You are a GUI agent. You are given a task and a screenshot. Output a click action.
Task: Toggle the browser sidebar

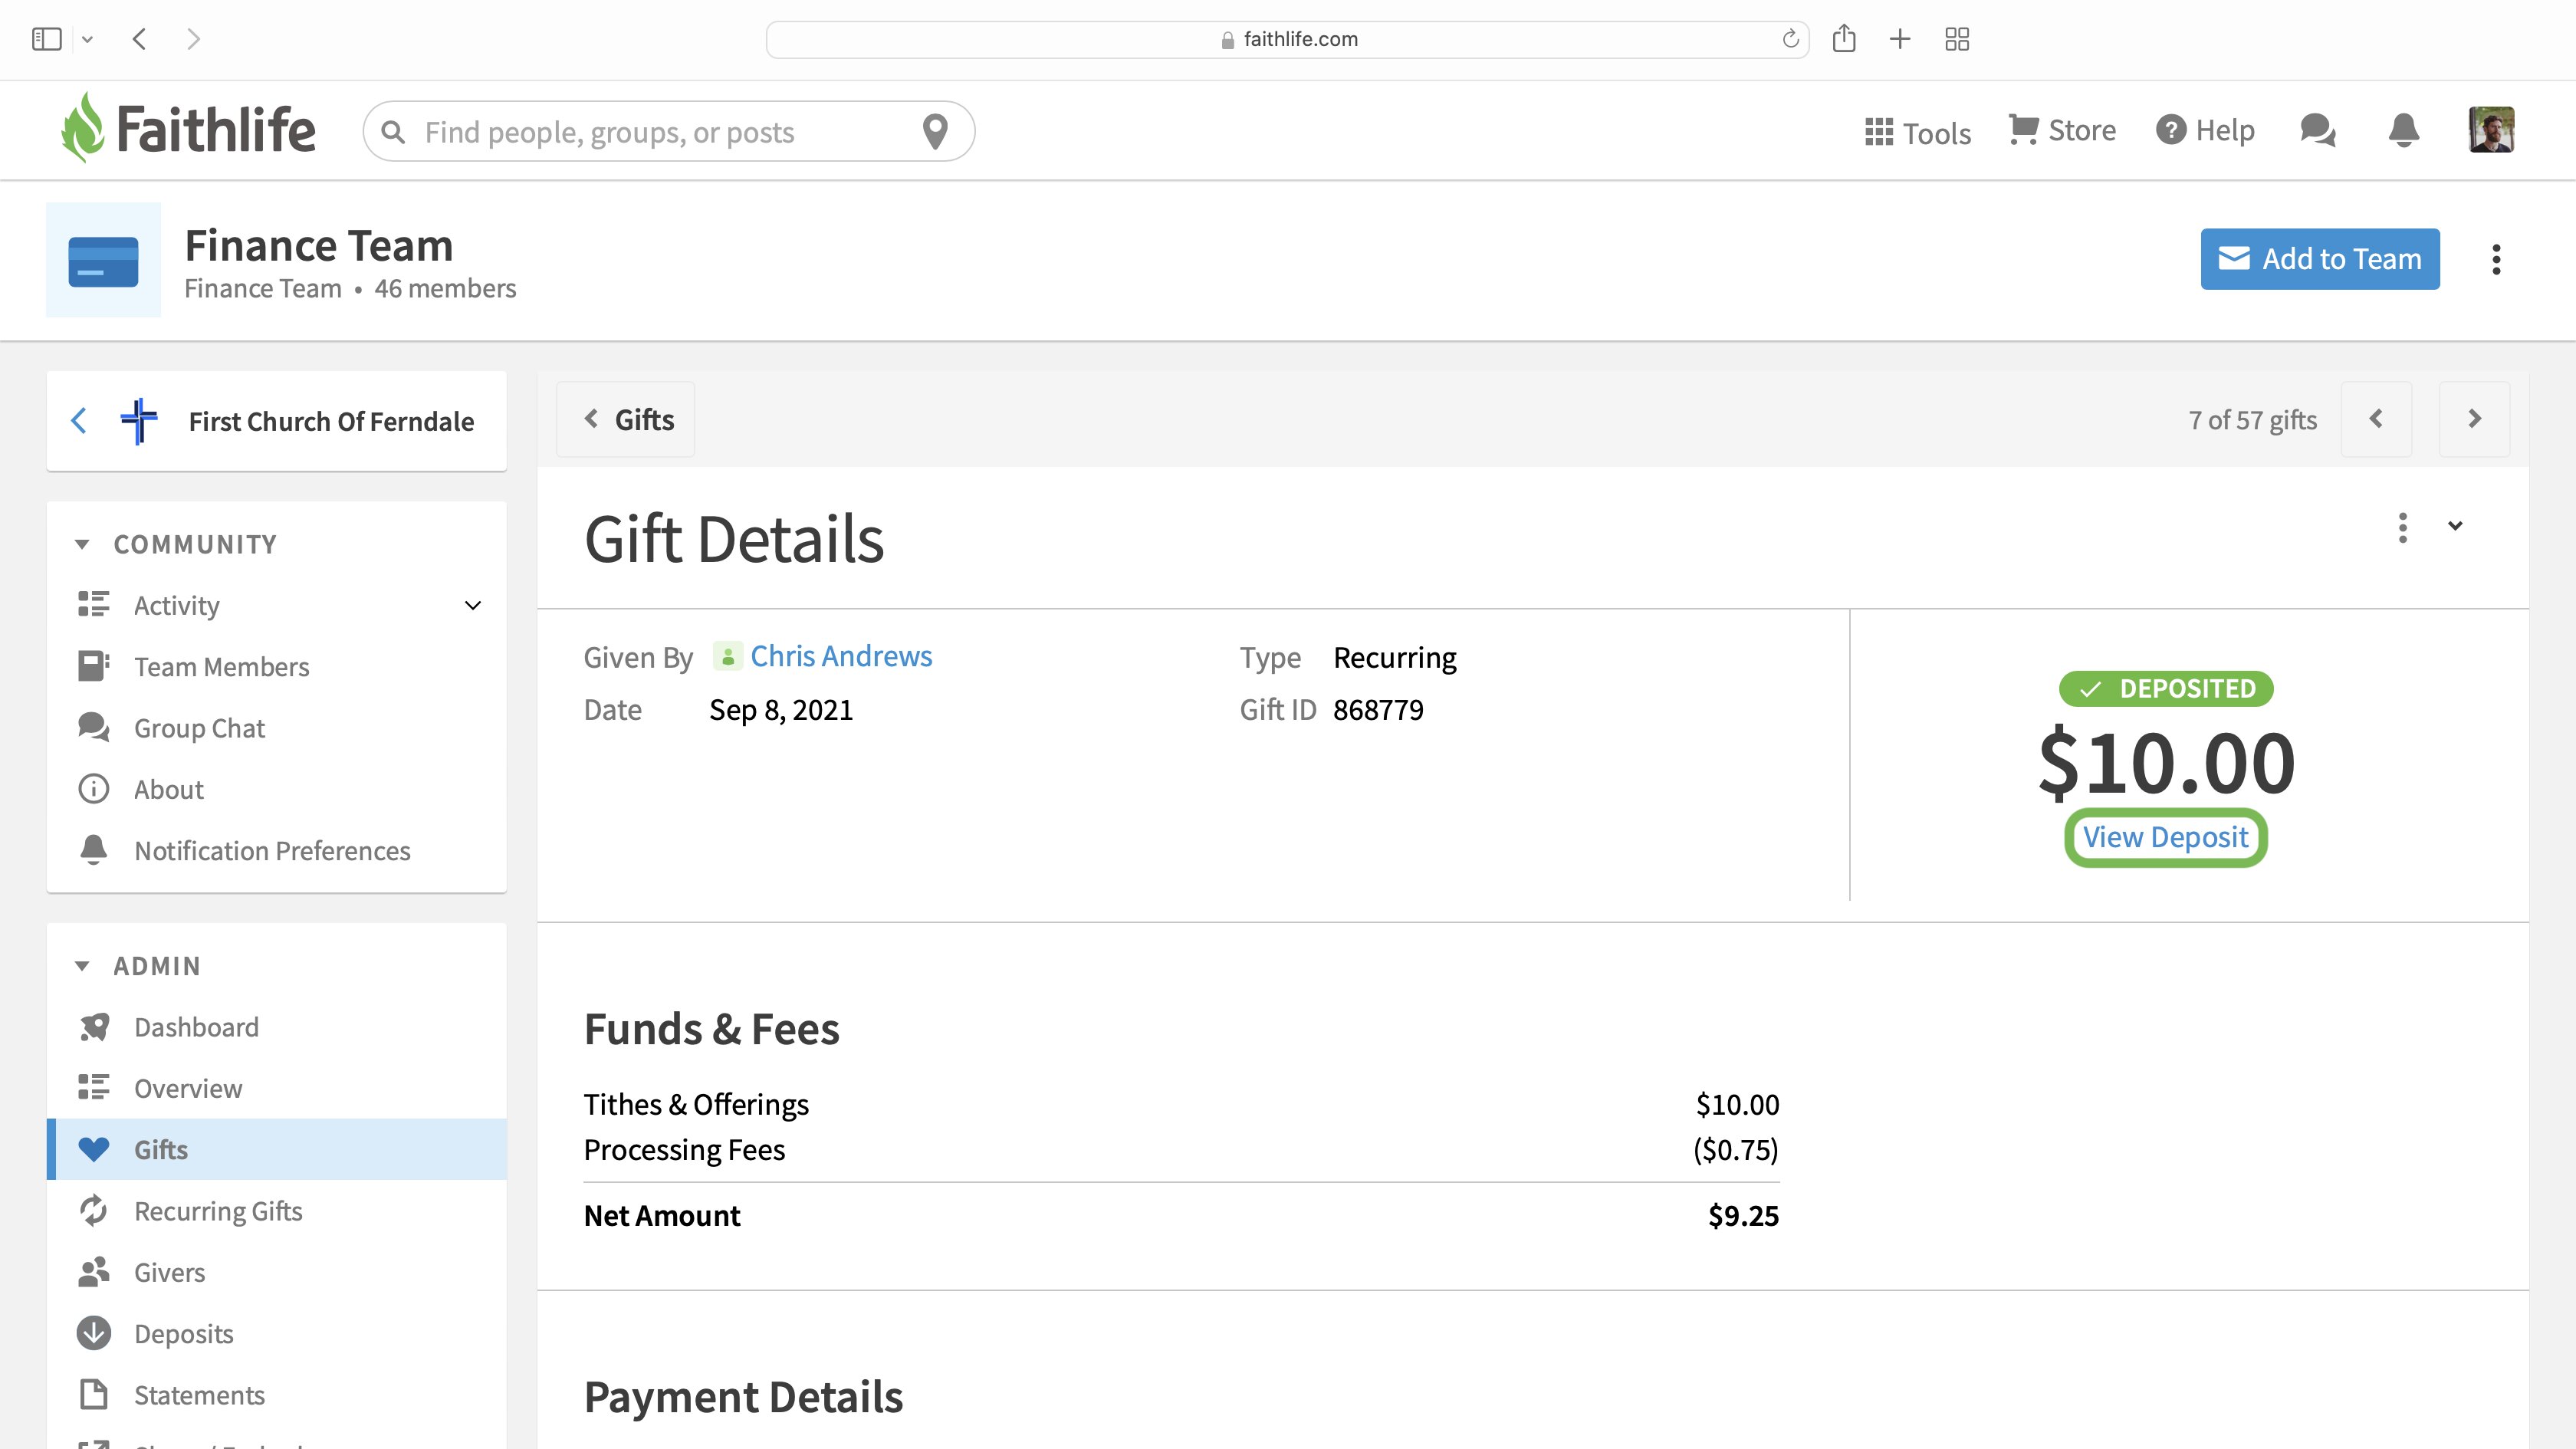pyautogui.click(x=47, y=39)
